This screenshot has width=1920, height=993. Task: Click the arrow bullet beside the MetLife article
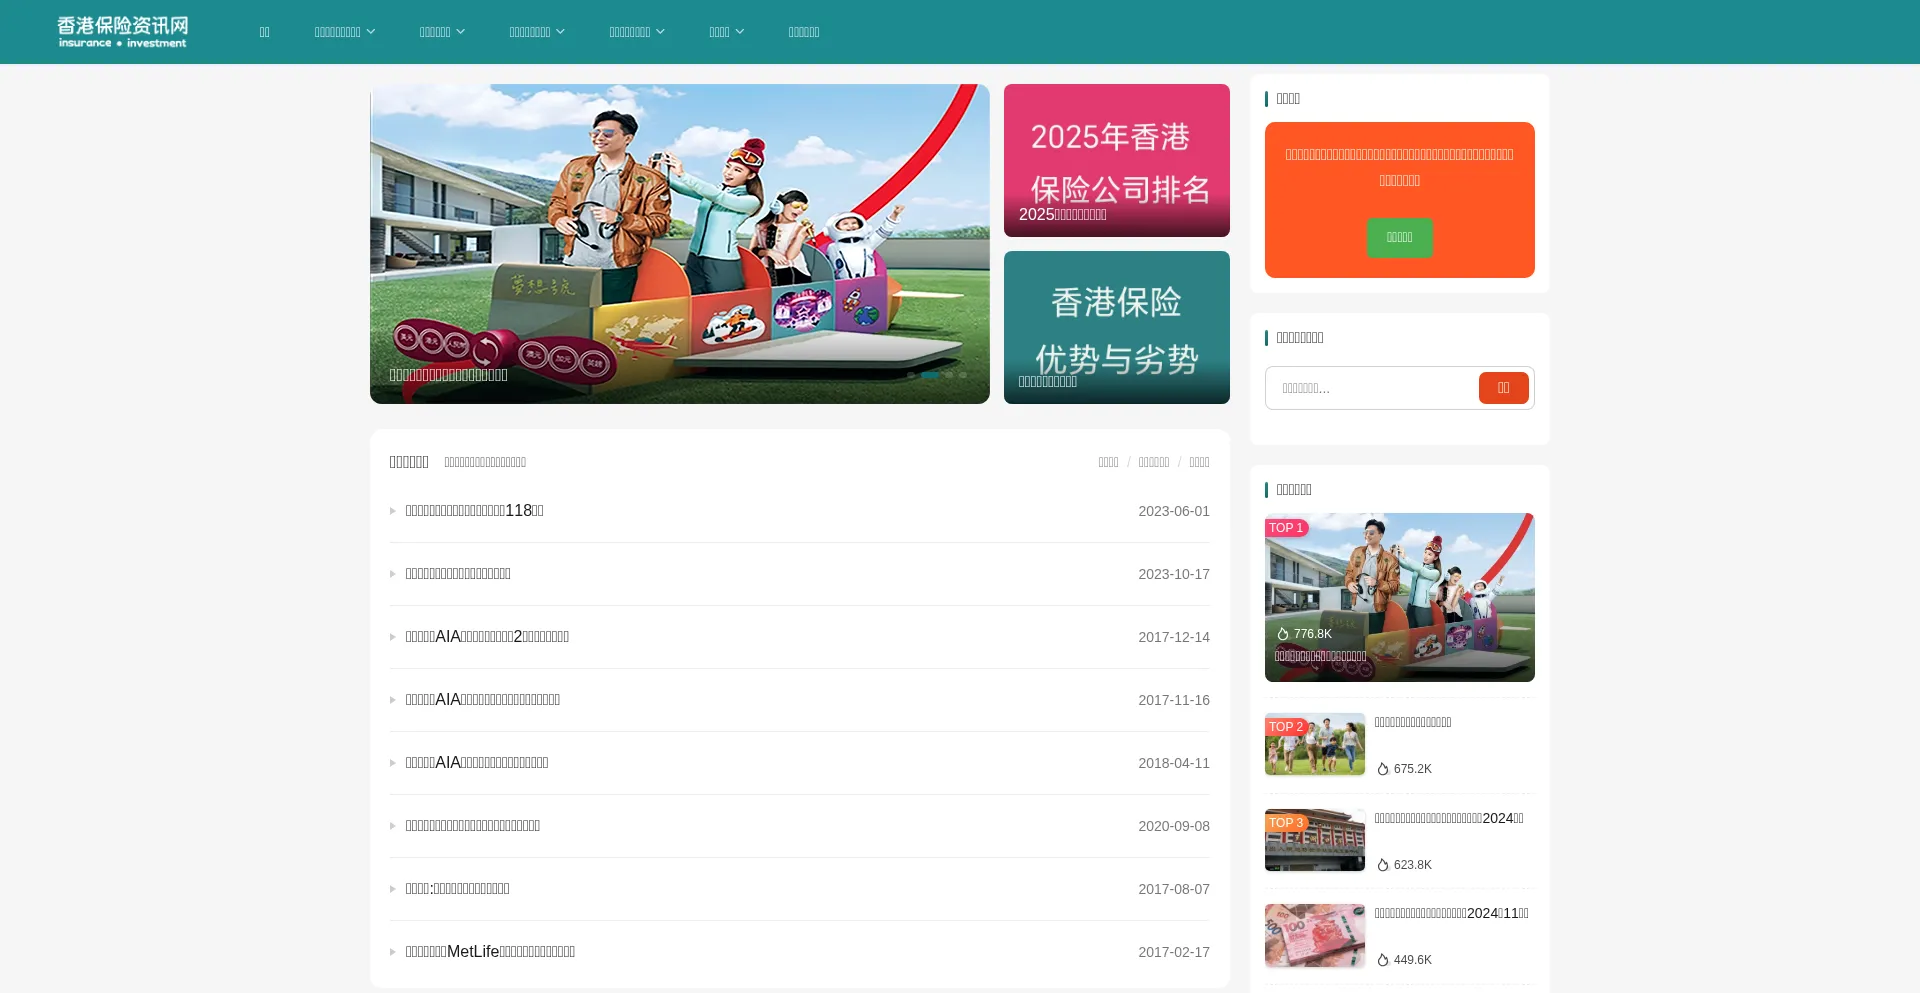393,952
